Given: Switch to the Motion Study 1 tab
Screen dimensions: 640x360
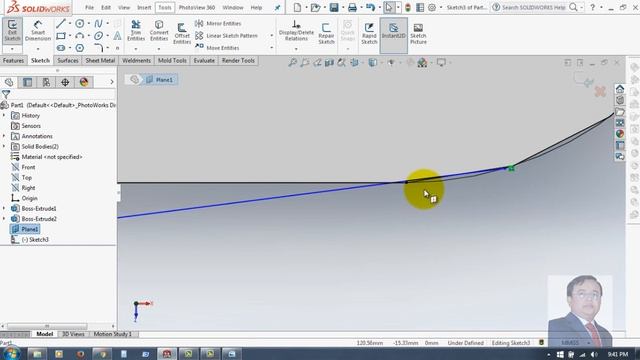Looking at the screenshot, I should [x=113, y=334].
